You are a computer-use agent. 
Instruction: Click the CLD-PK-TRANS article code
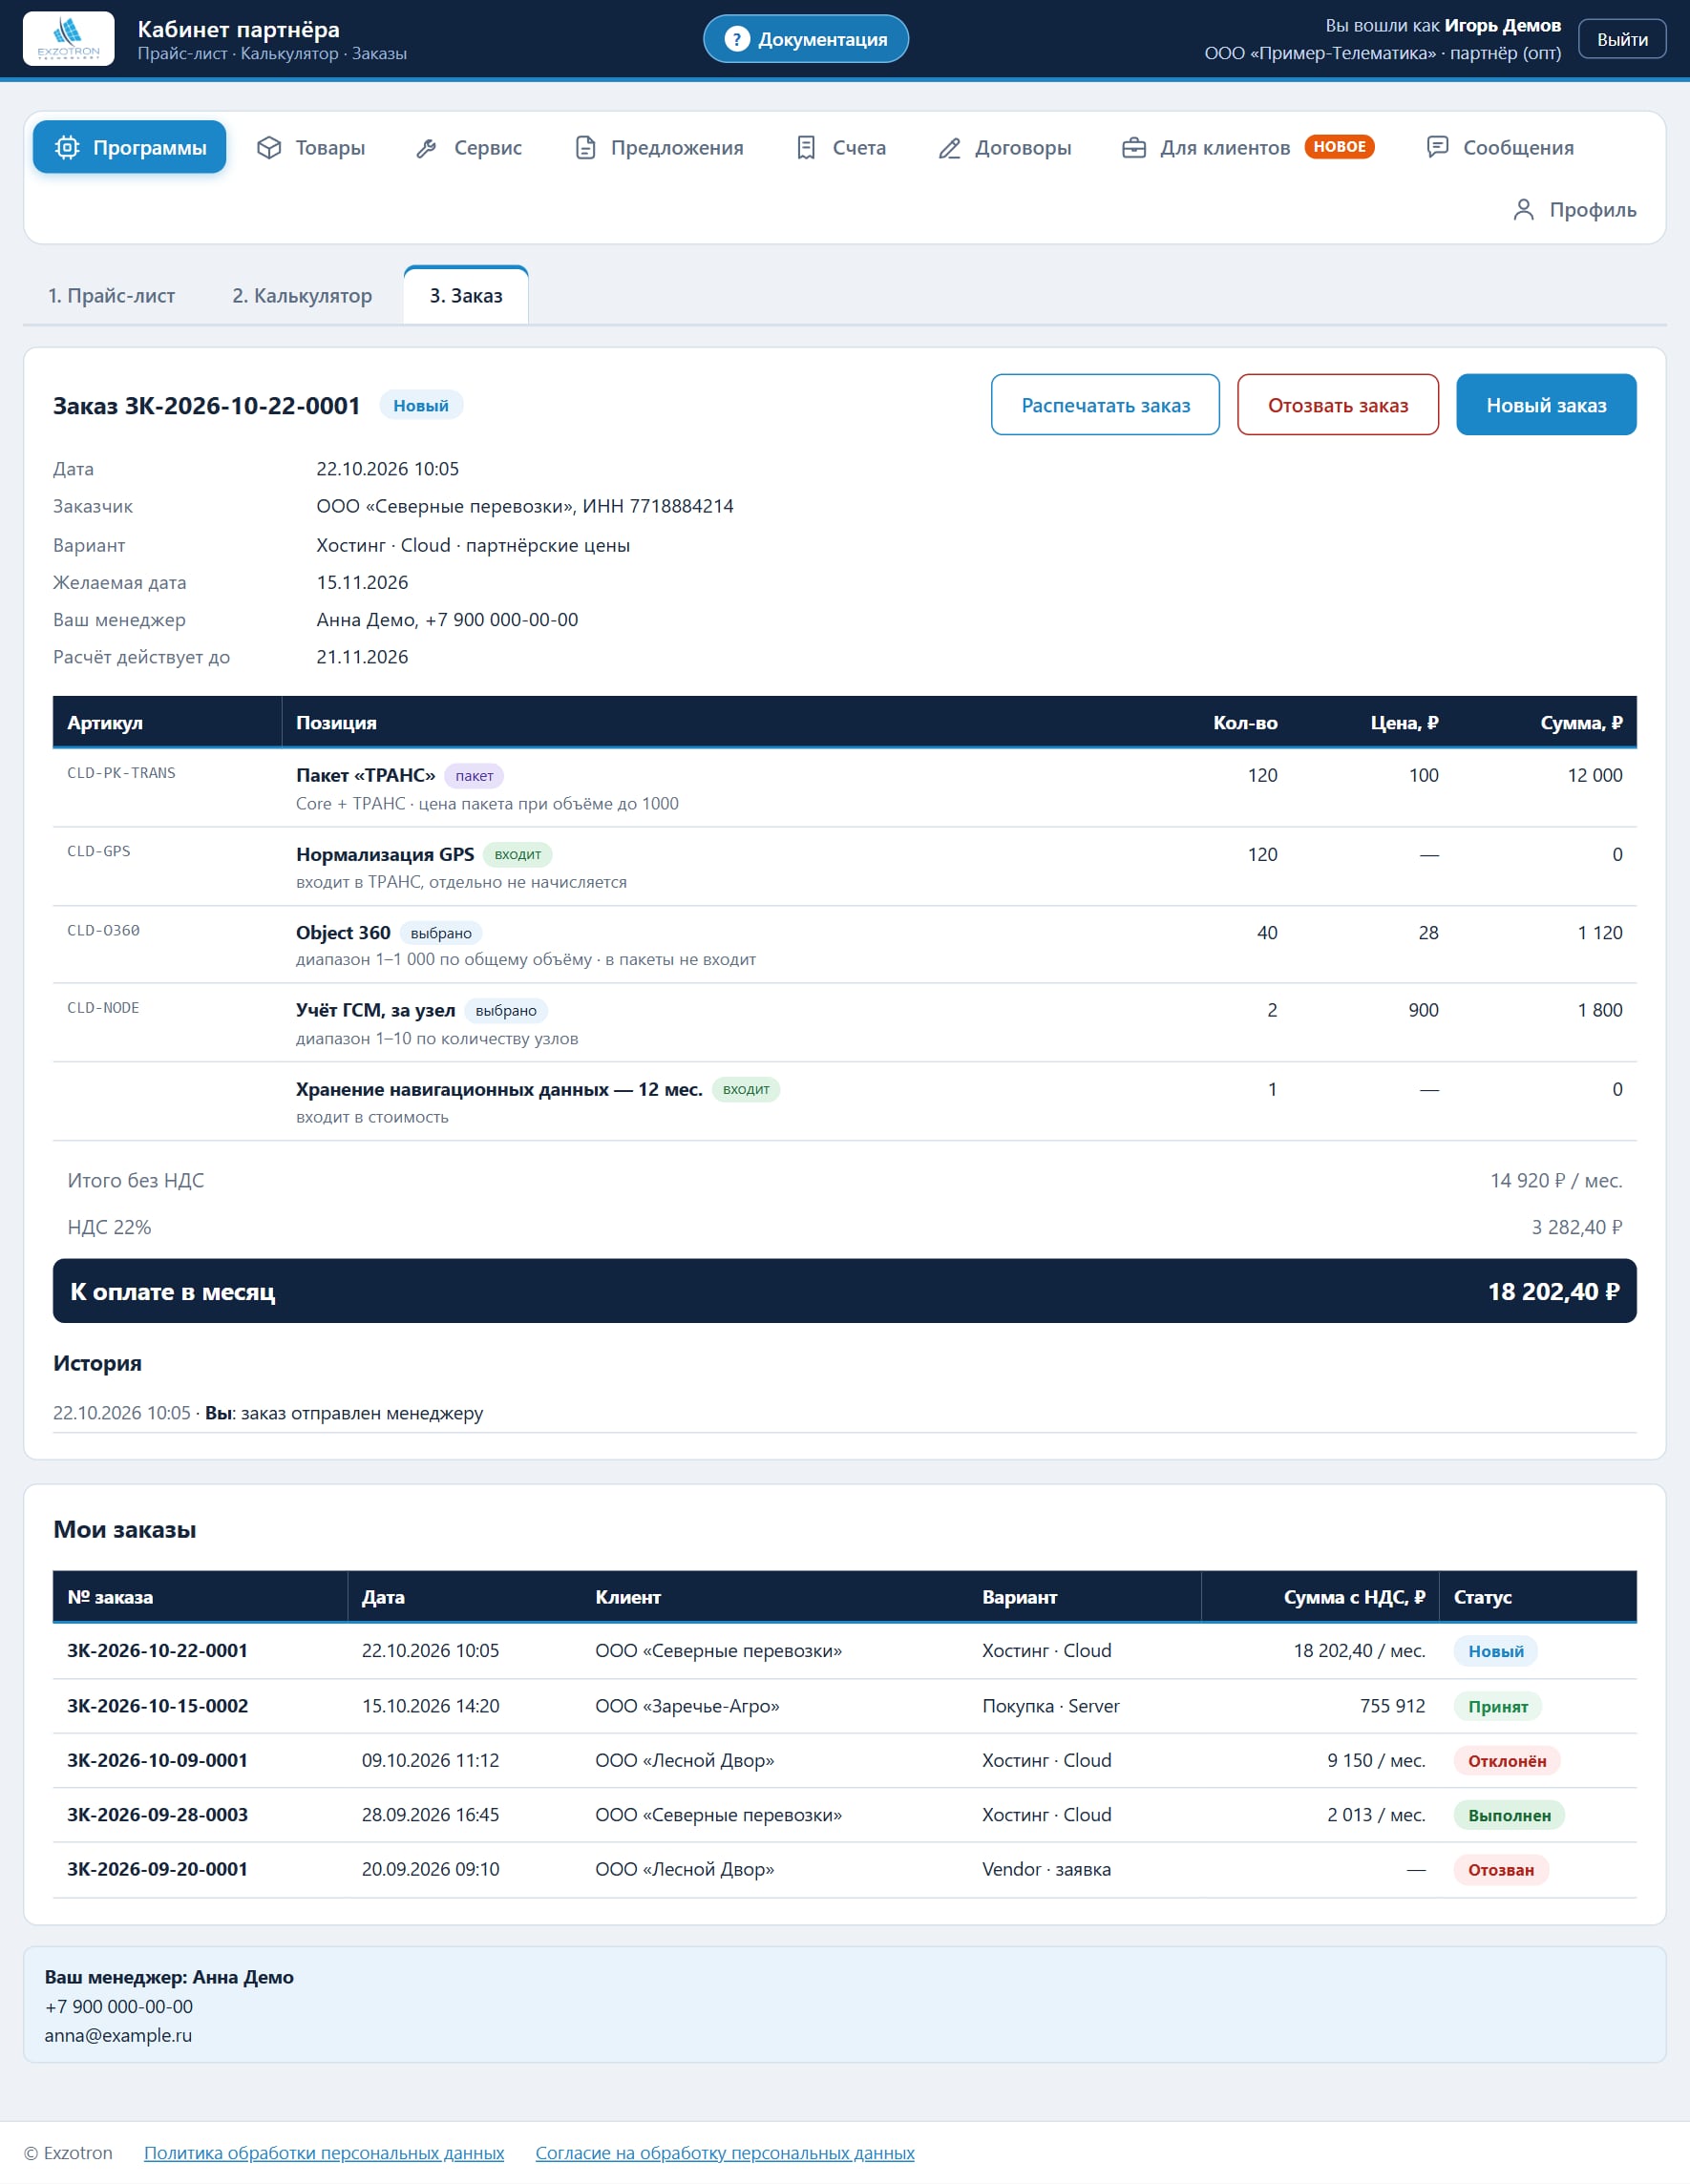121,773
